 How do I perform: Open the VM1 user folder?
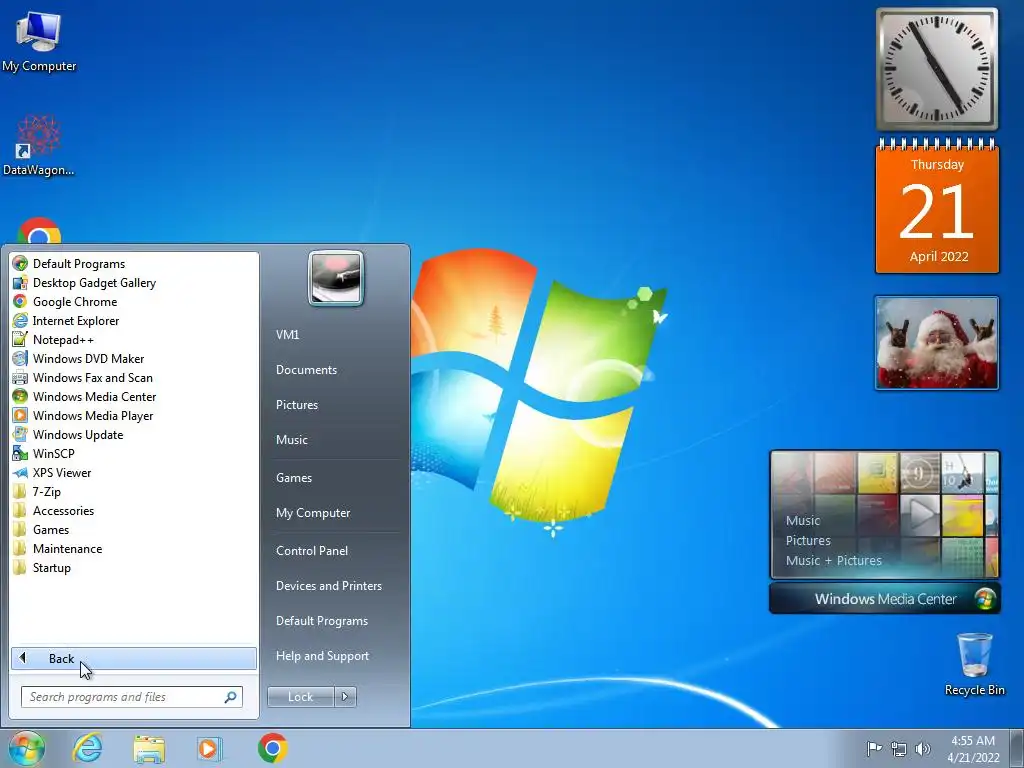(x=287, y=334)
